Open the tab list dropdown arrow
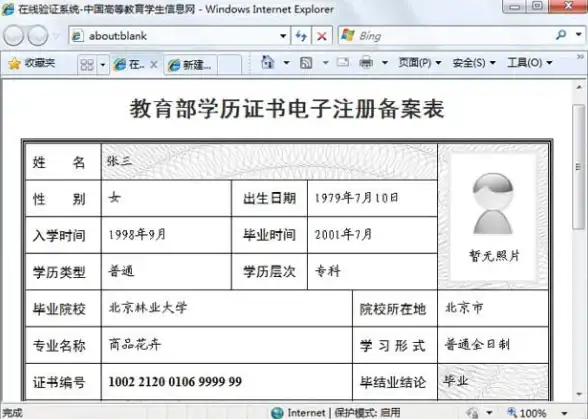The width and height of the screenshot is (588, 419). pyautogui.click(x=103, y=65)
